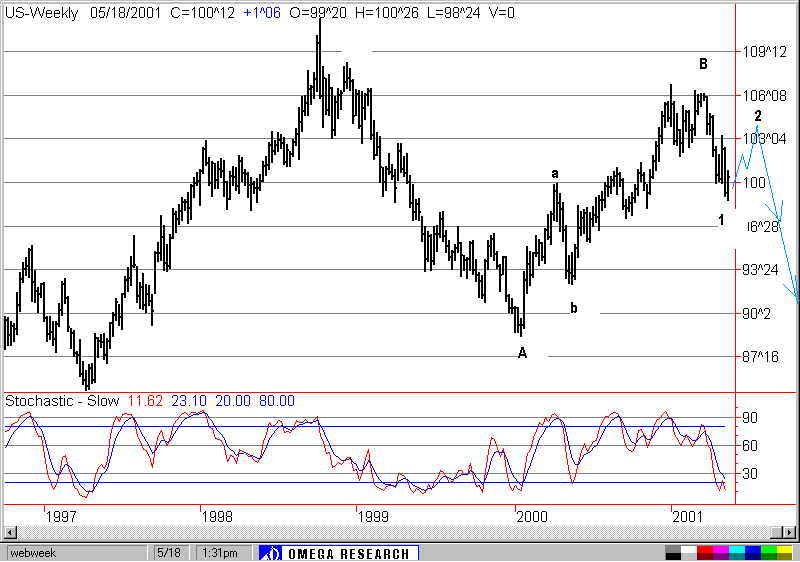Click the 93^24 price axis label
The width and height of the screenshot is (800, 562).
[760, 270]
